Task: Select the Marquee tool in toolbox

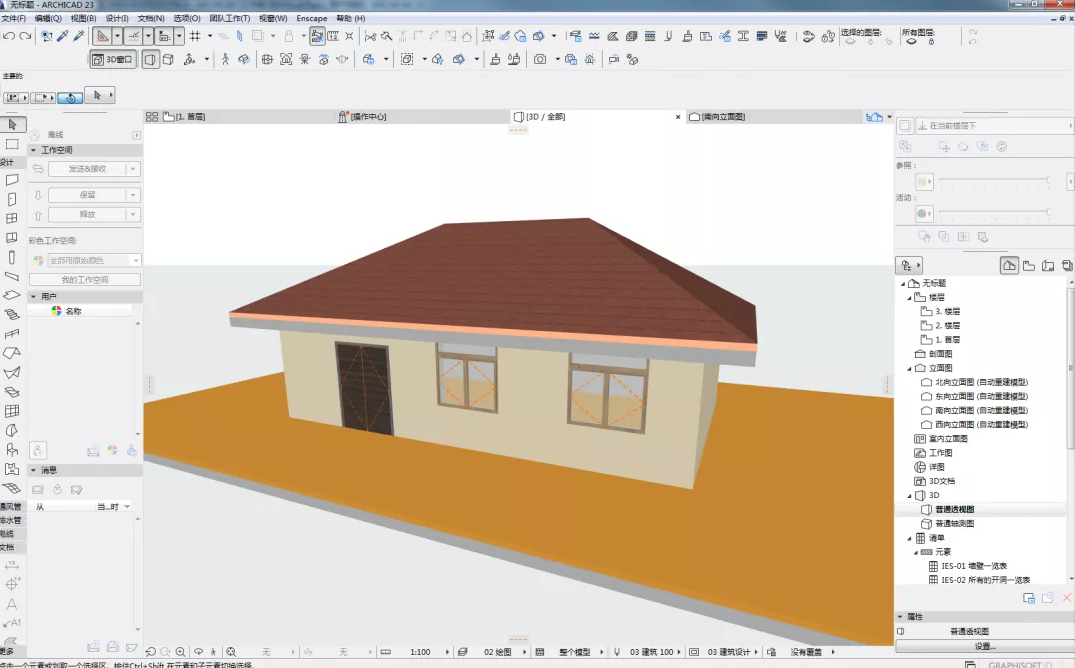Action: click(x=12, y=144)
